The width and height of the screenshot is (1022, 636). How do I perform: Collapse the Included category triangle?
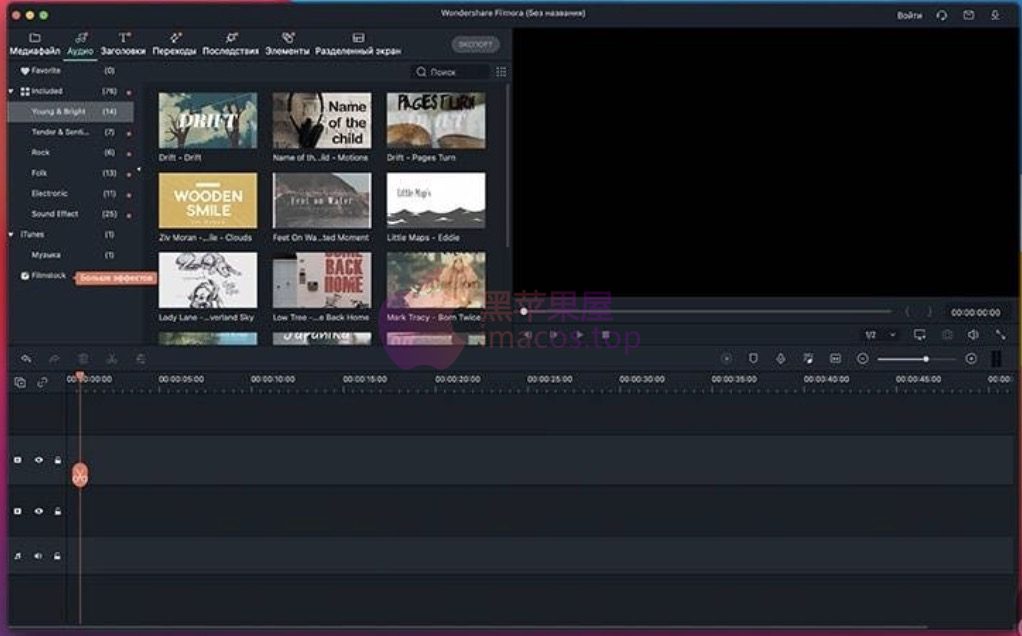(11, 91)
